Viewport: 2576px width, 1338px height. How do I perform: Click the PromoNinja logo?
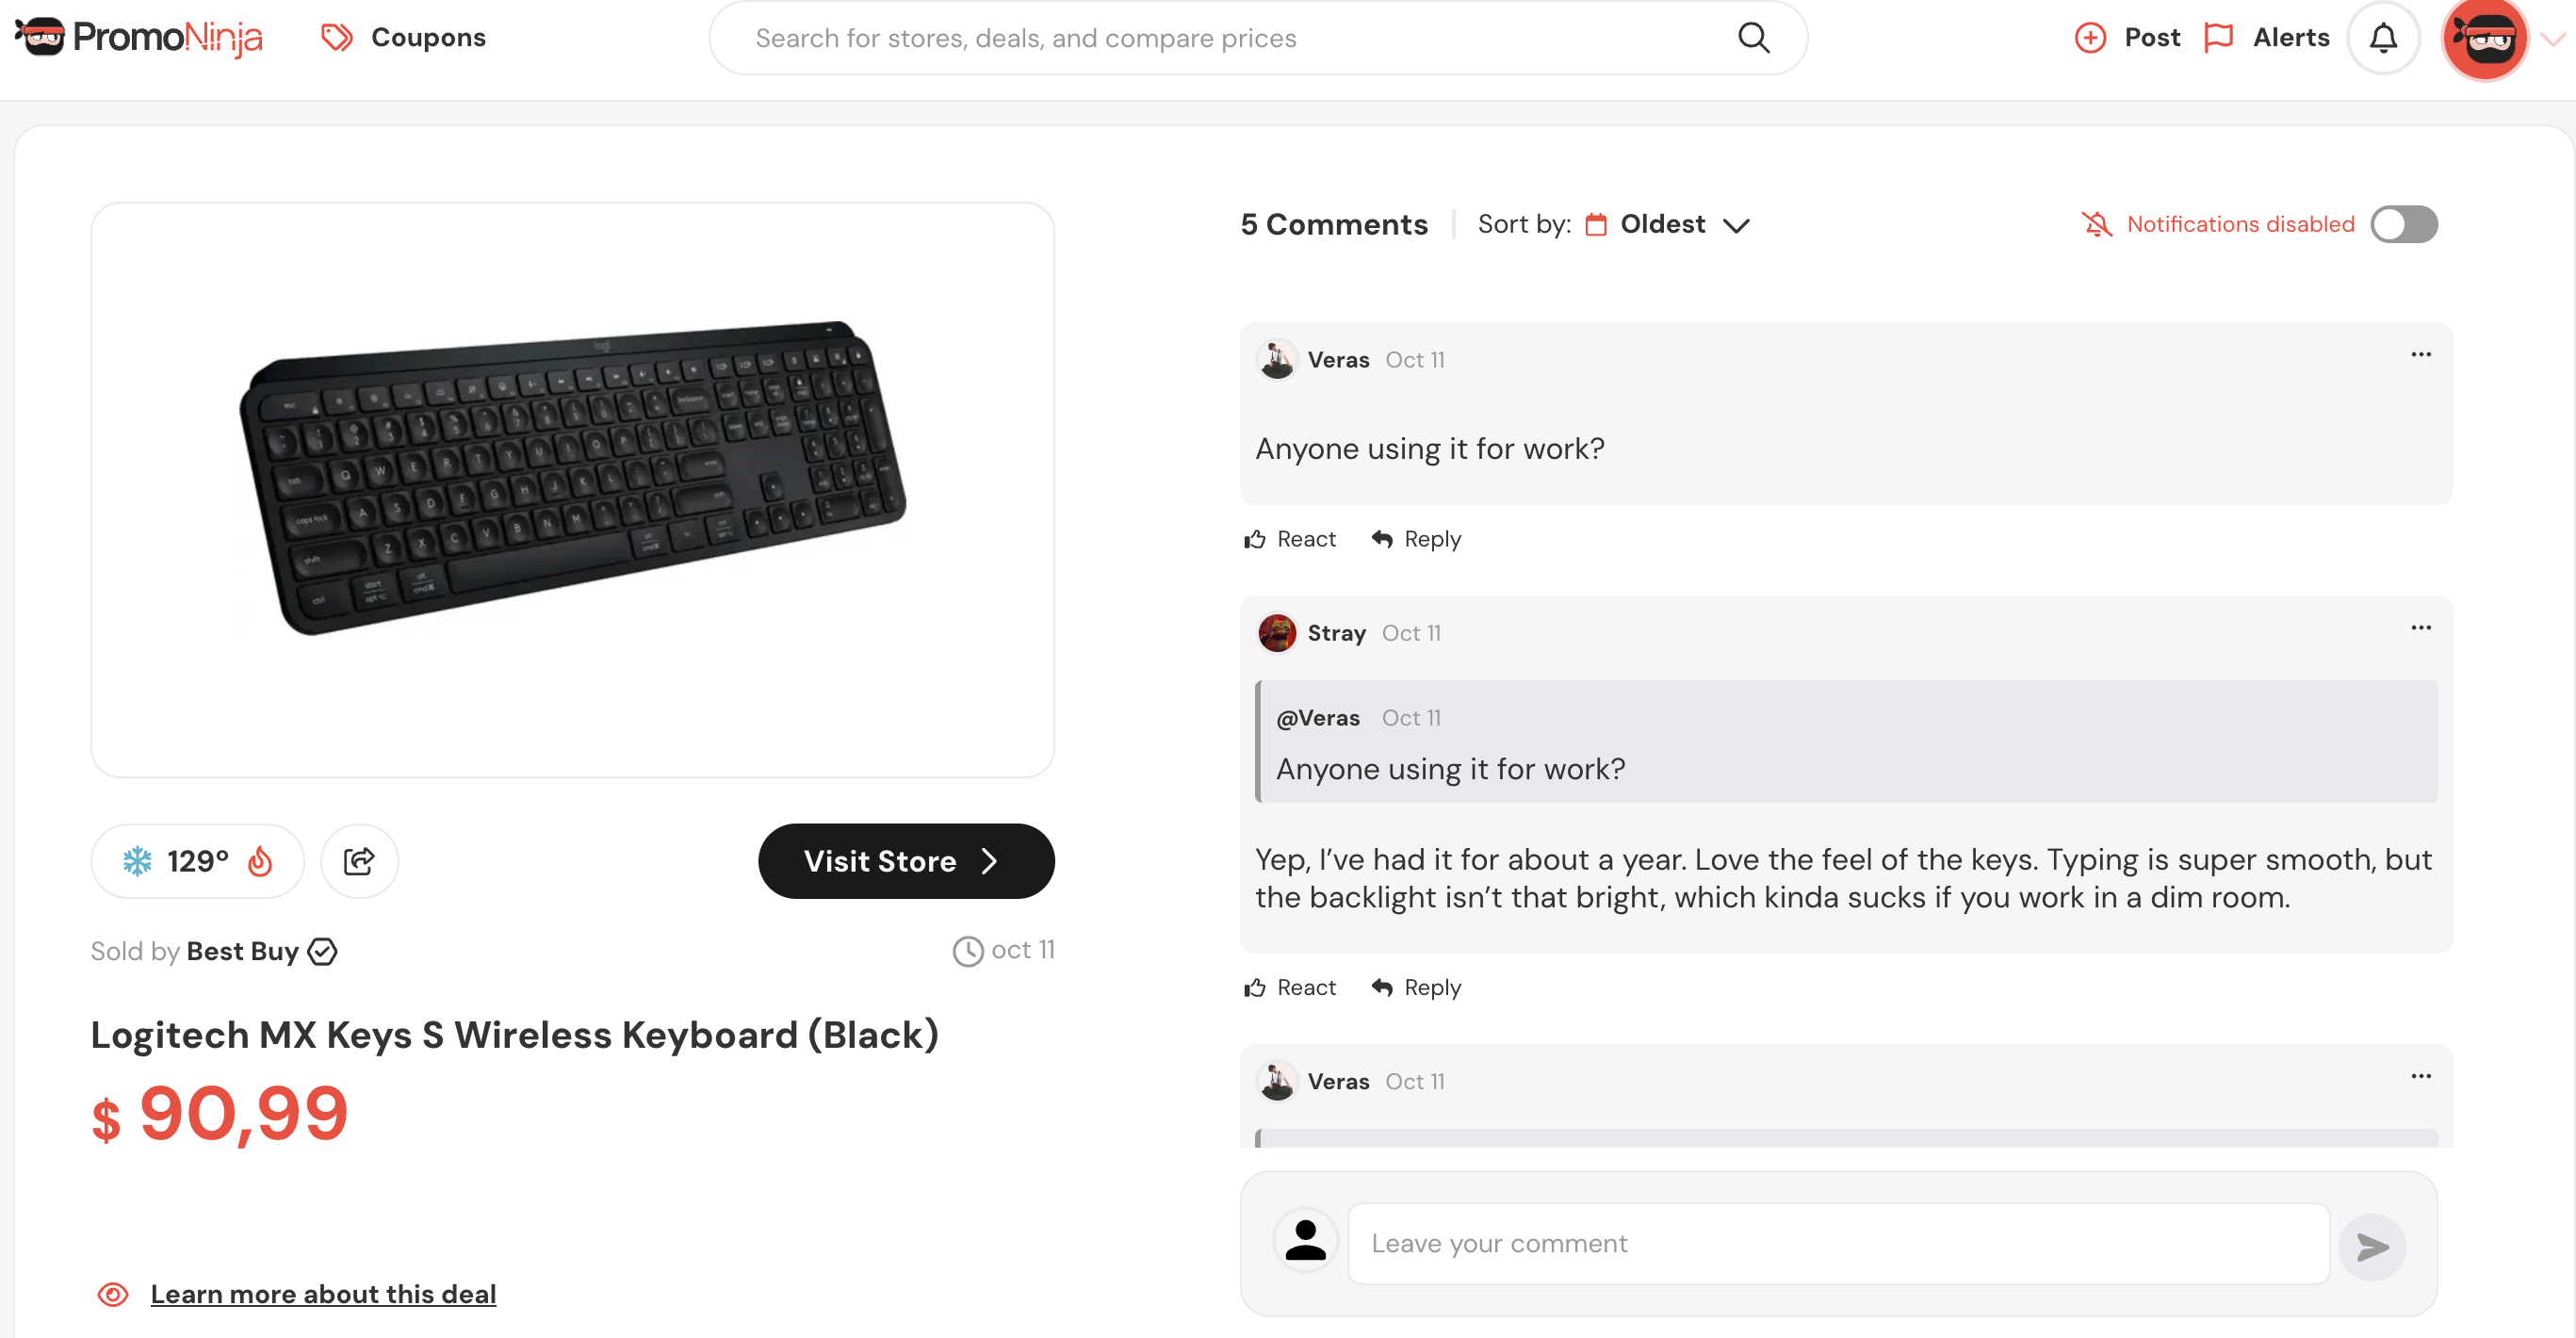pyautogui.click(x=139, y=38)
